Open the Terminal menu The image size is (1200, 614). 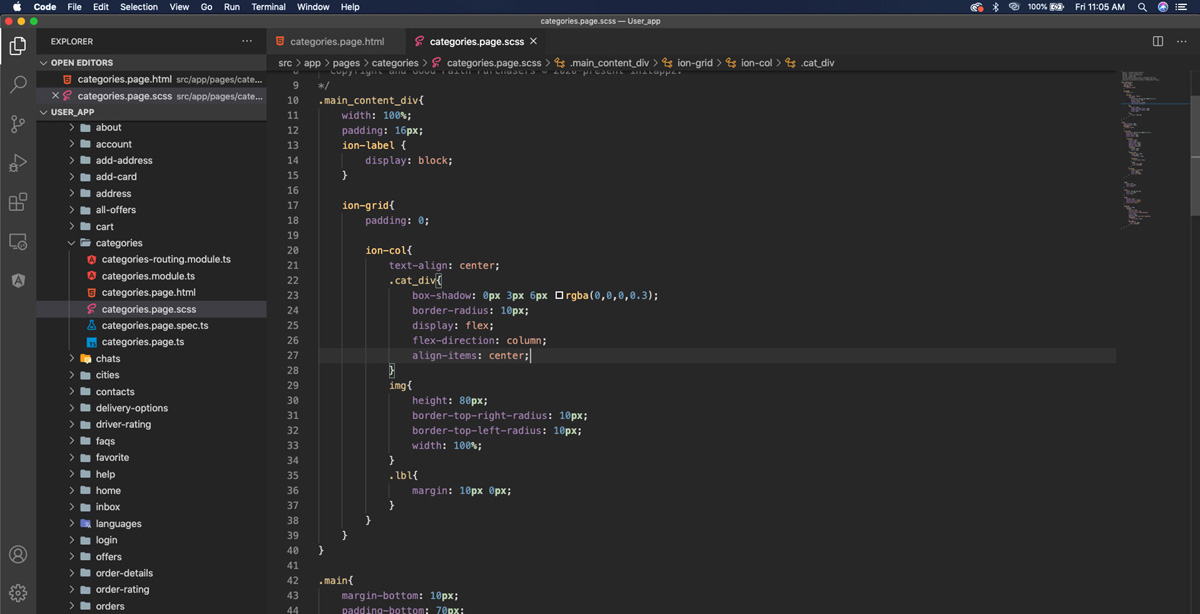pos(268,7)
